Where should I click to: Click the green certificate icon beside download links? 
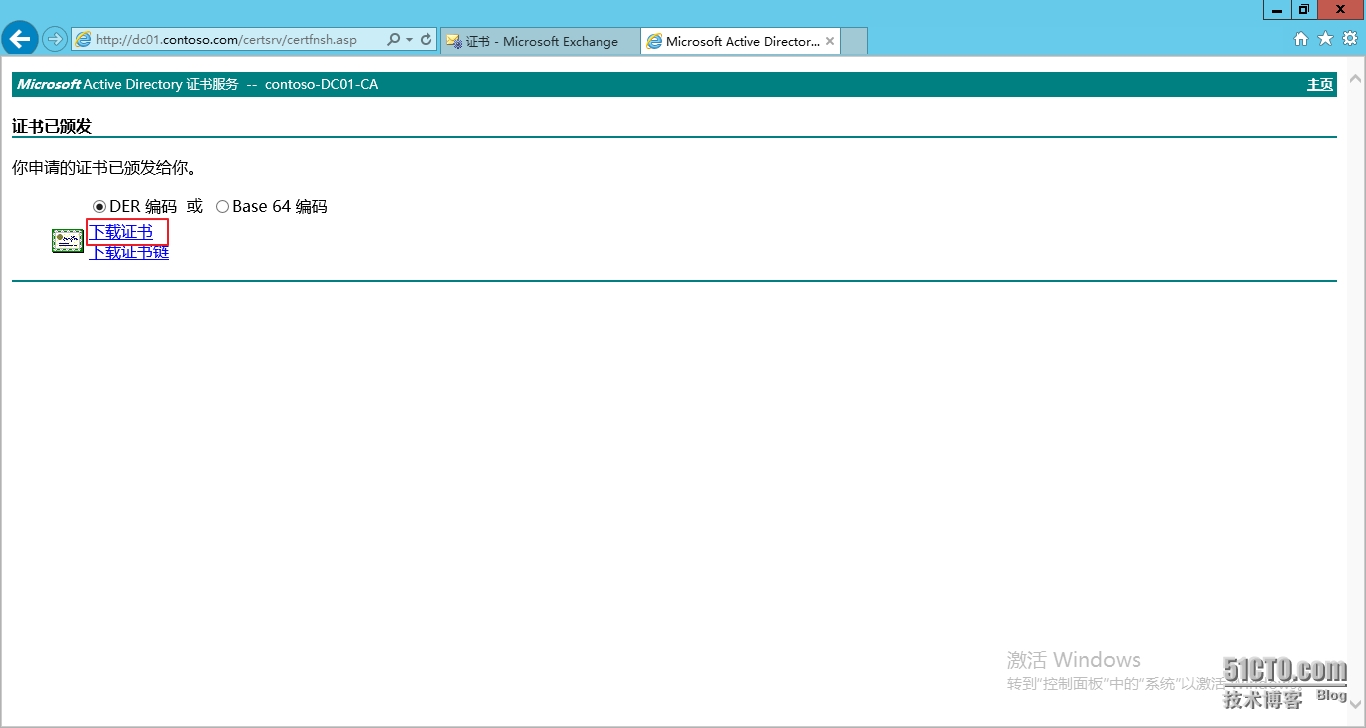click(68, 241)
